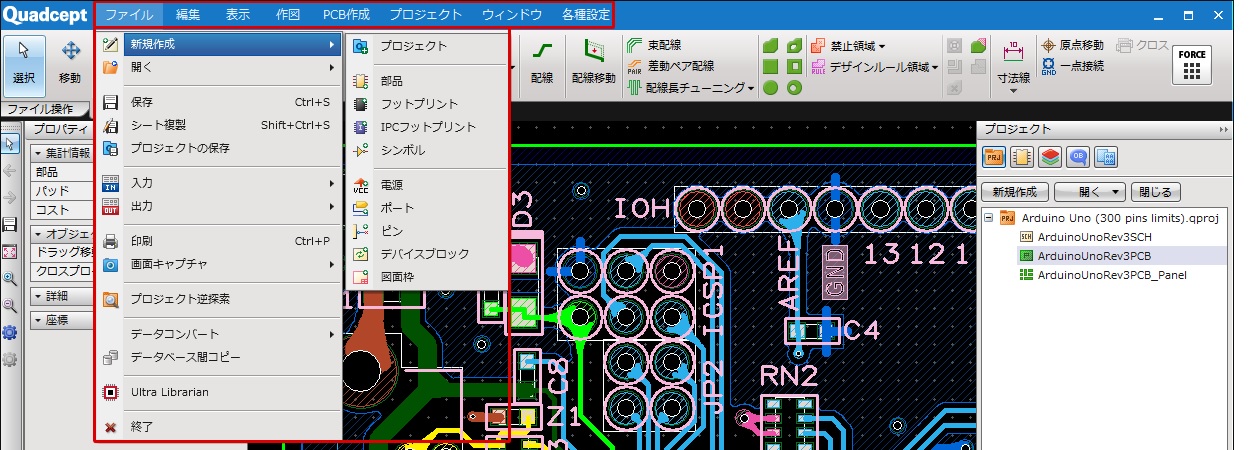Create new デバイスブロック from submenu
The image size is (1250, 450).
coord(427,254)
